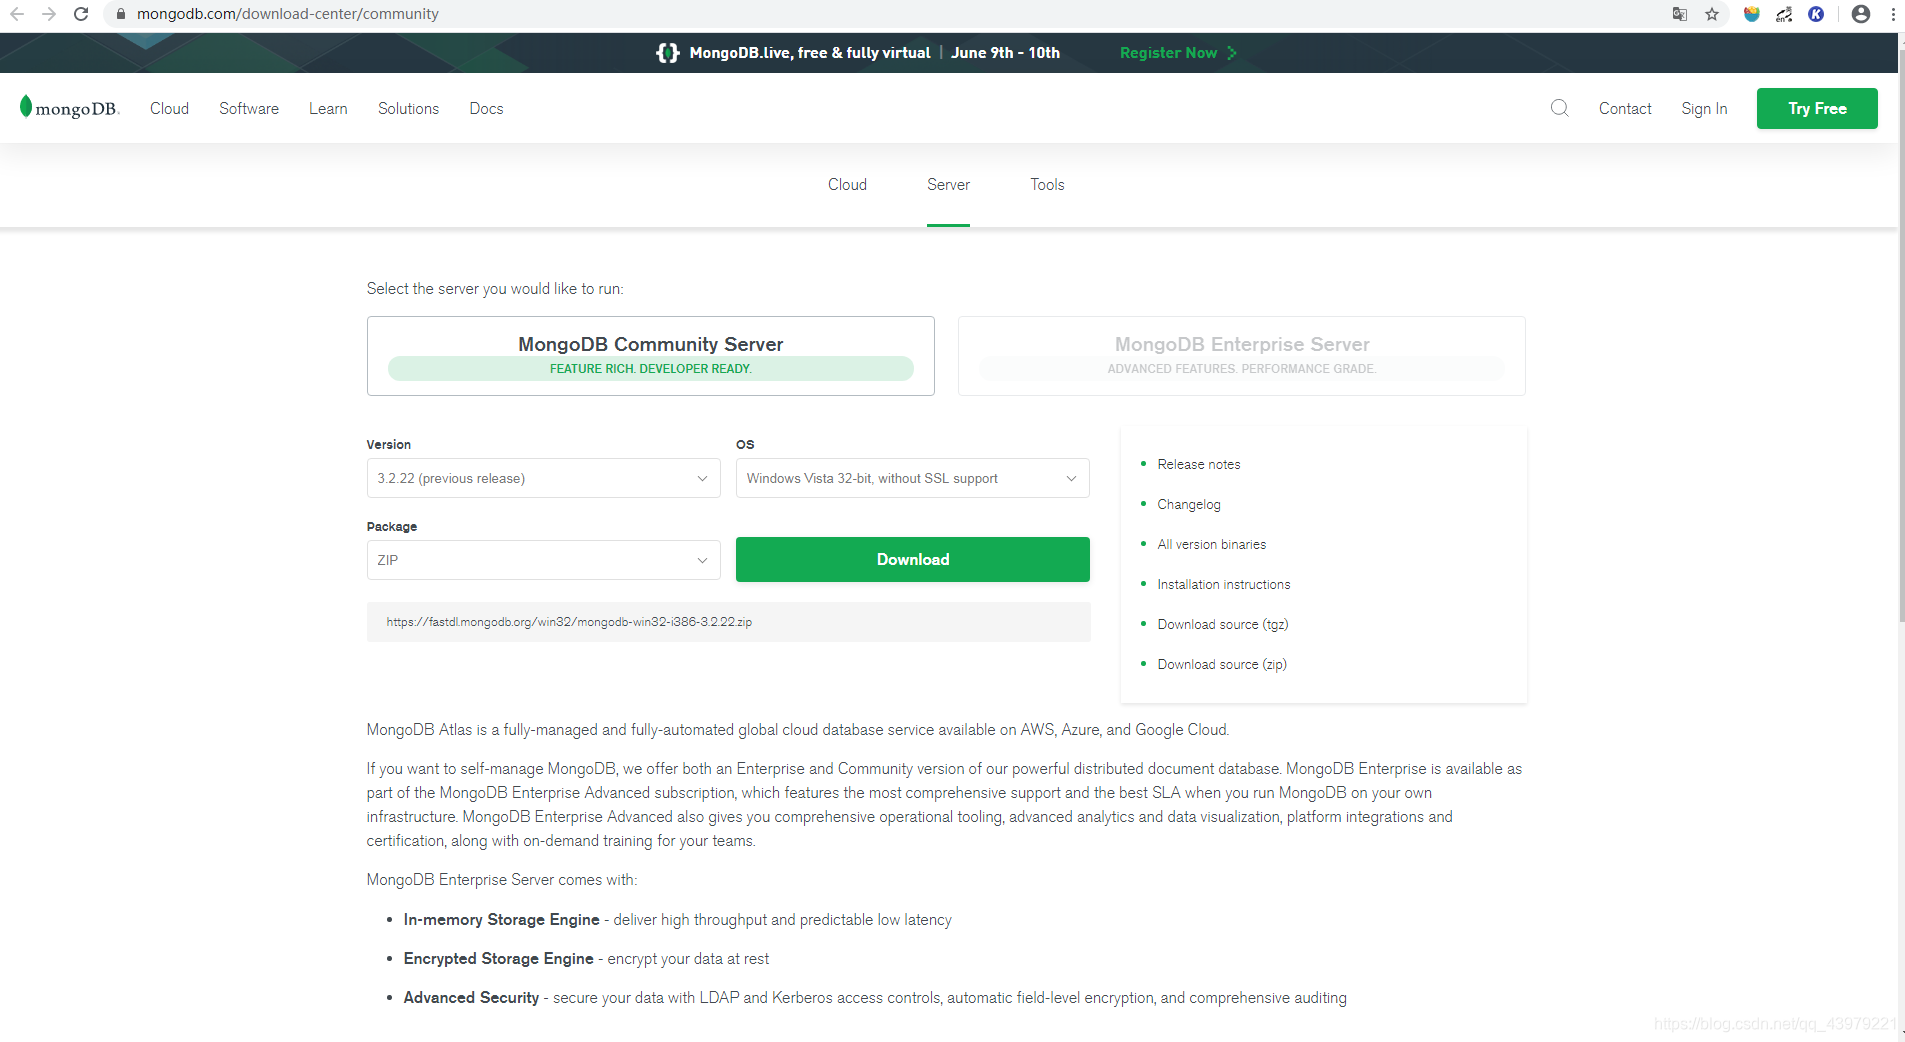Click the browser address bar URL
Screen dimensions: 1905x1042
[x=288, y=14]
